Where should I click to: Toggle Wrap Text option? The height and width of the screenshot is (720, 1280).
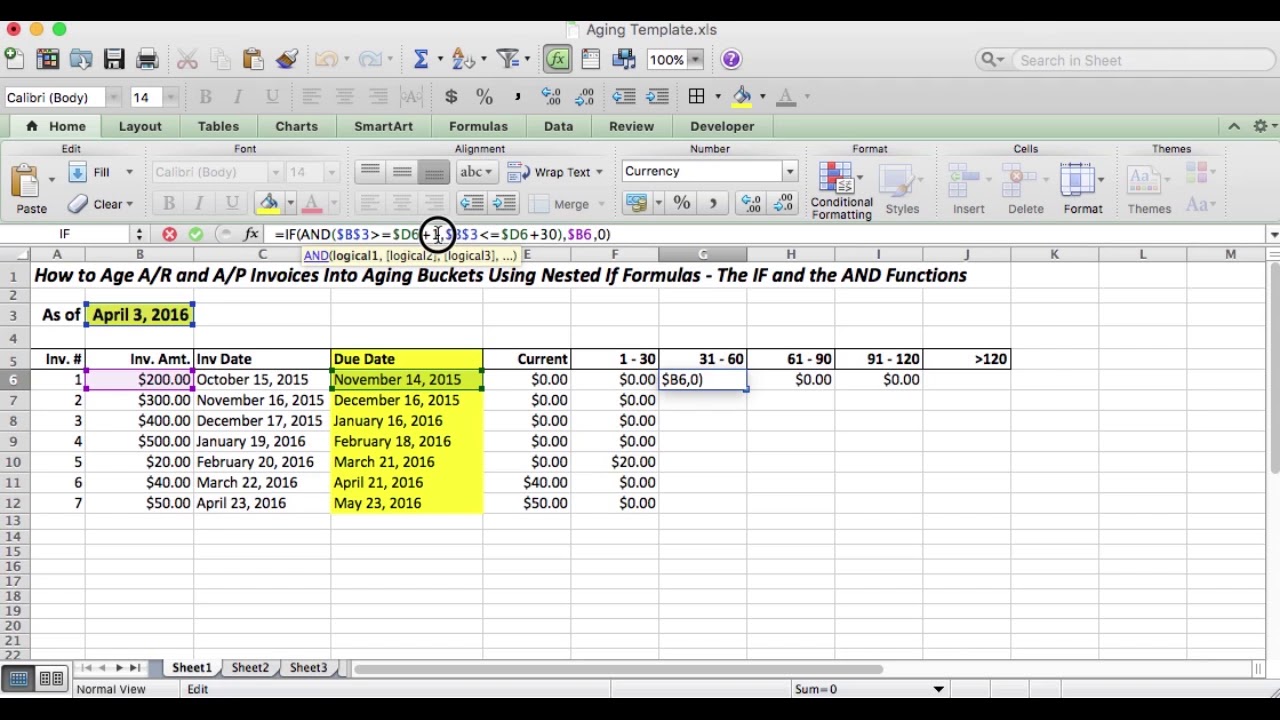[554, 172]
